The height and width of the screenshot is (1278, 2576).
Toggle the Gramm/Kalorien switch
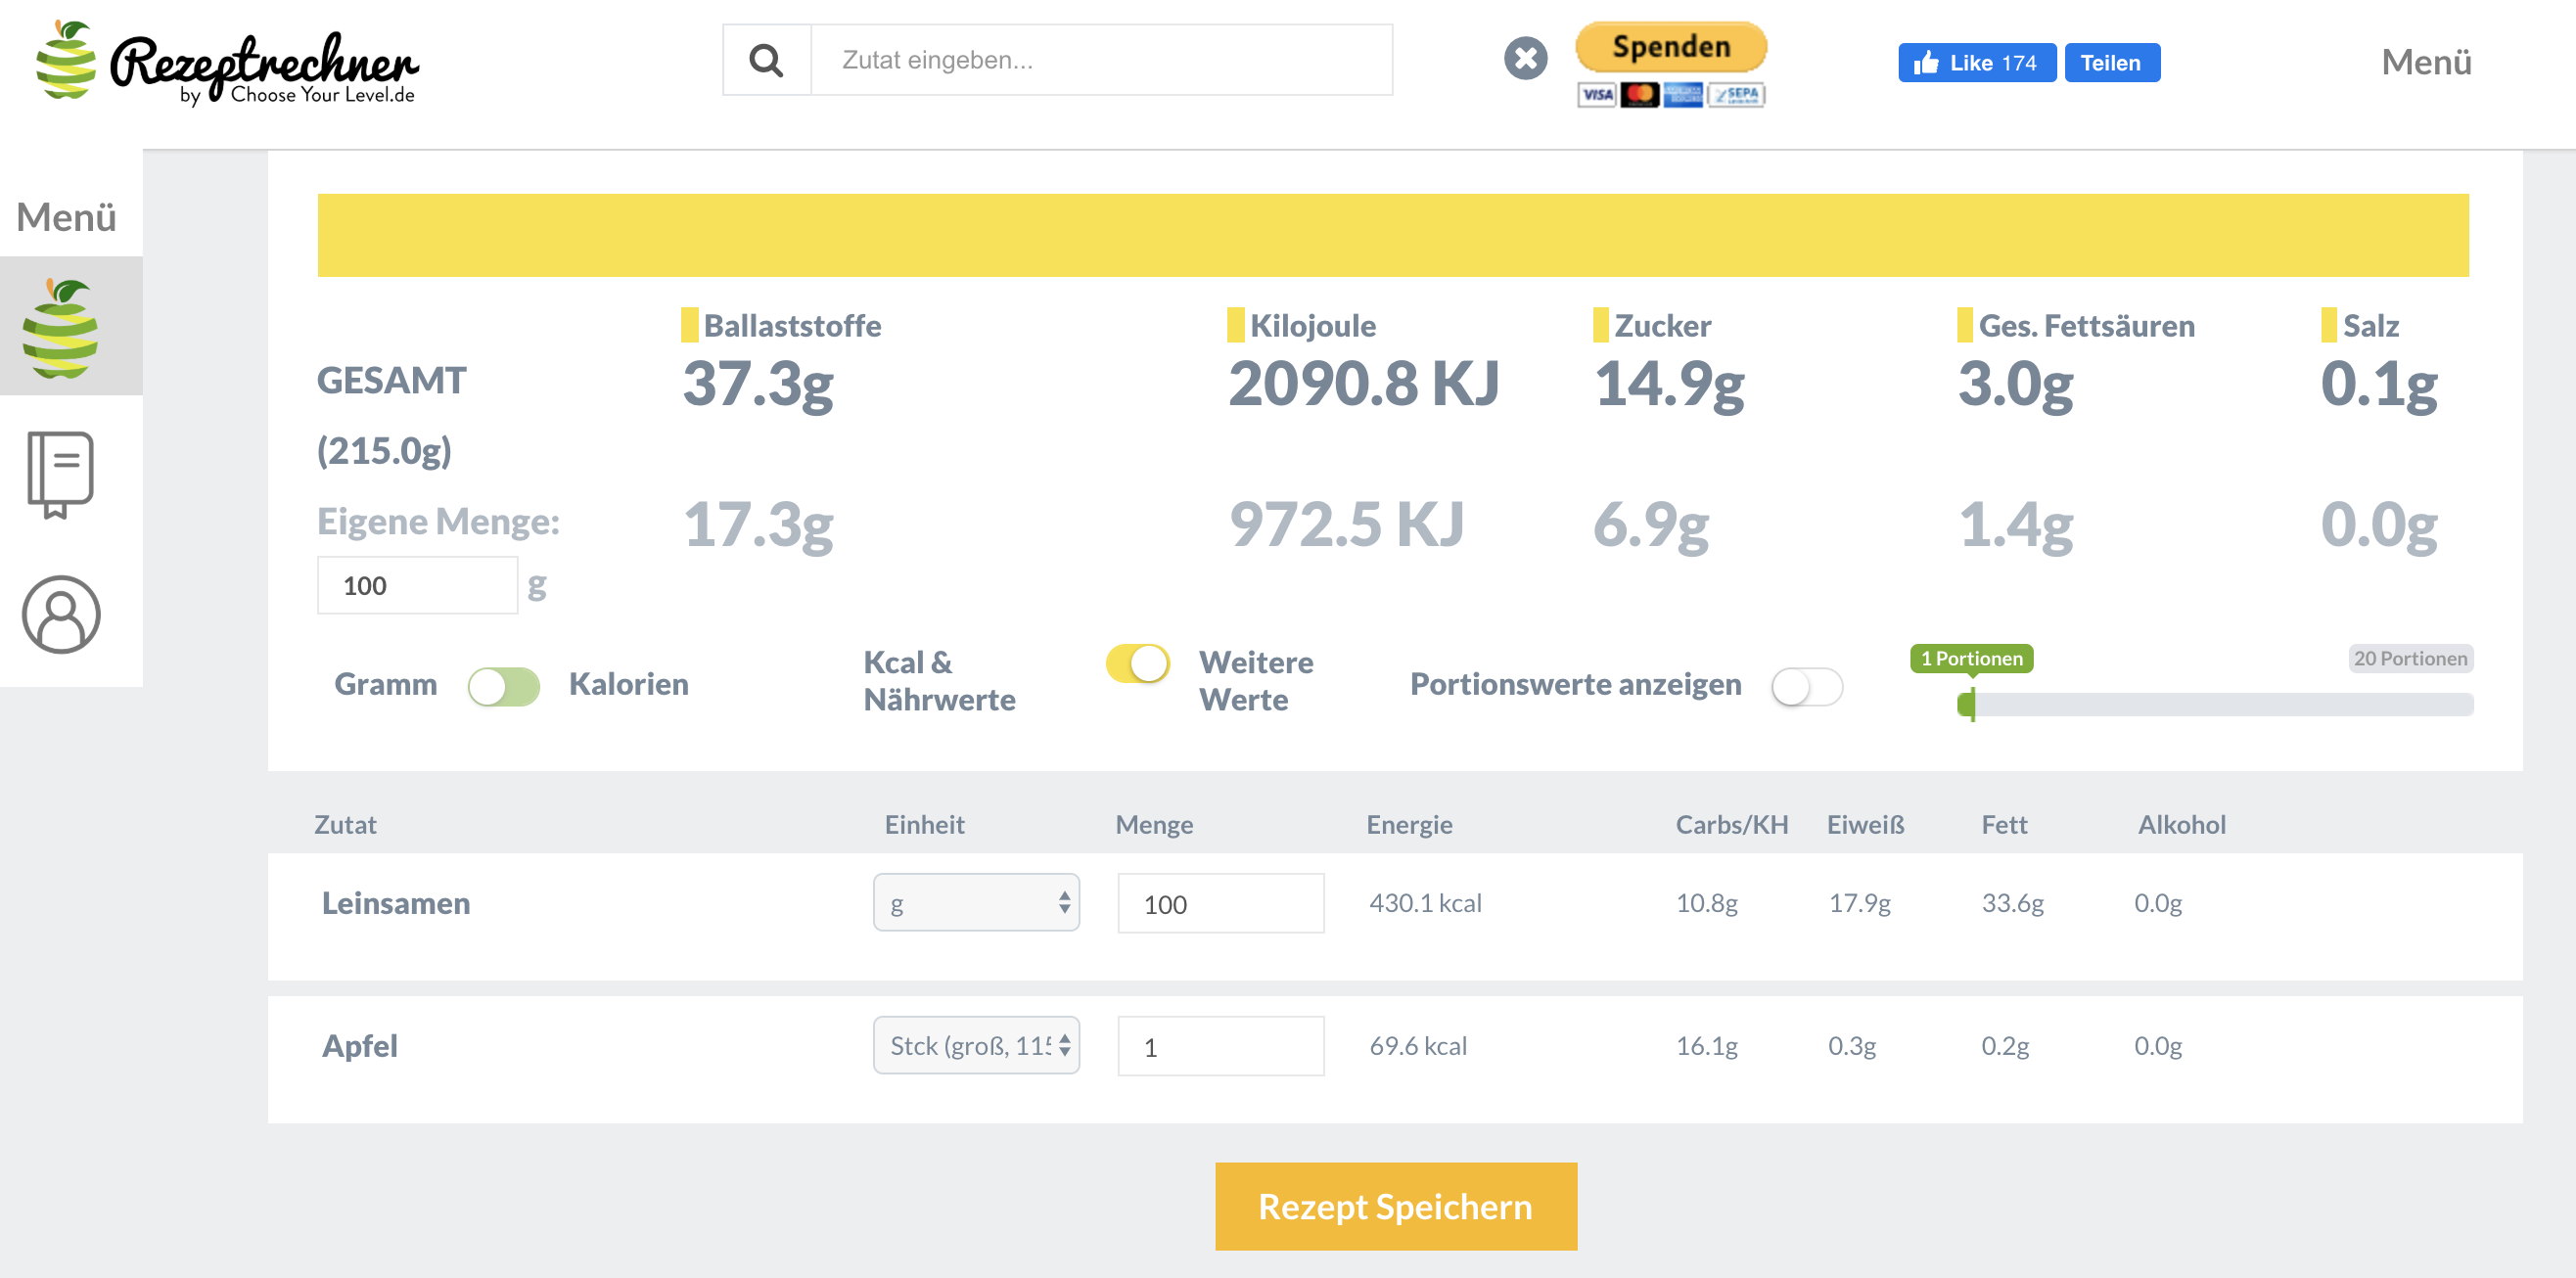coord(504,686)
